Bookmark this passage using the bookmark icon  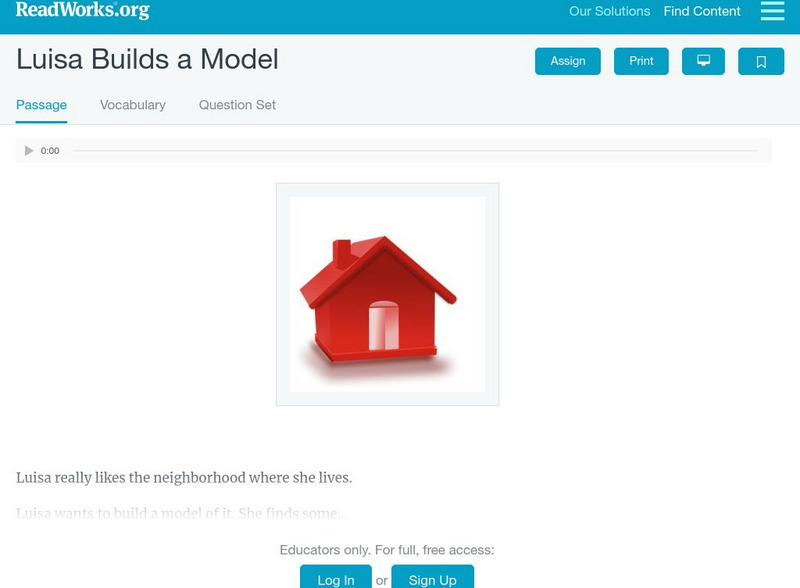pyautogui.click(x=762, y=61)
